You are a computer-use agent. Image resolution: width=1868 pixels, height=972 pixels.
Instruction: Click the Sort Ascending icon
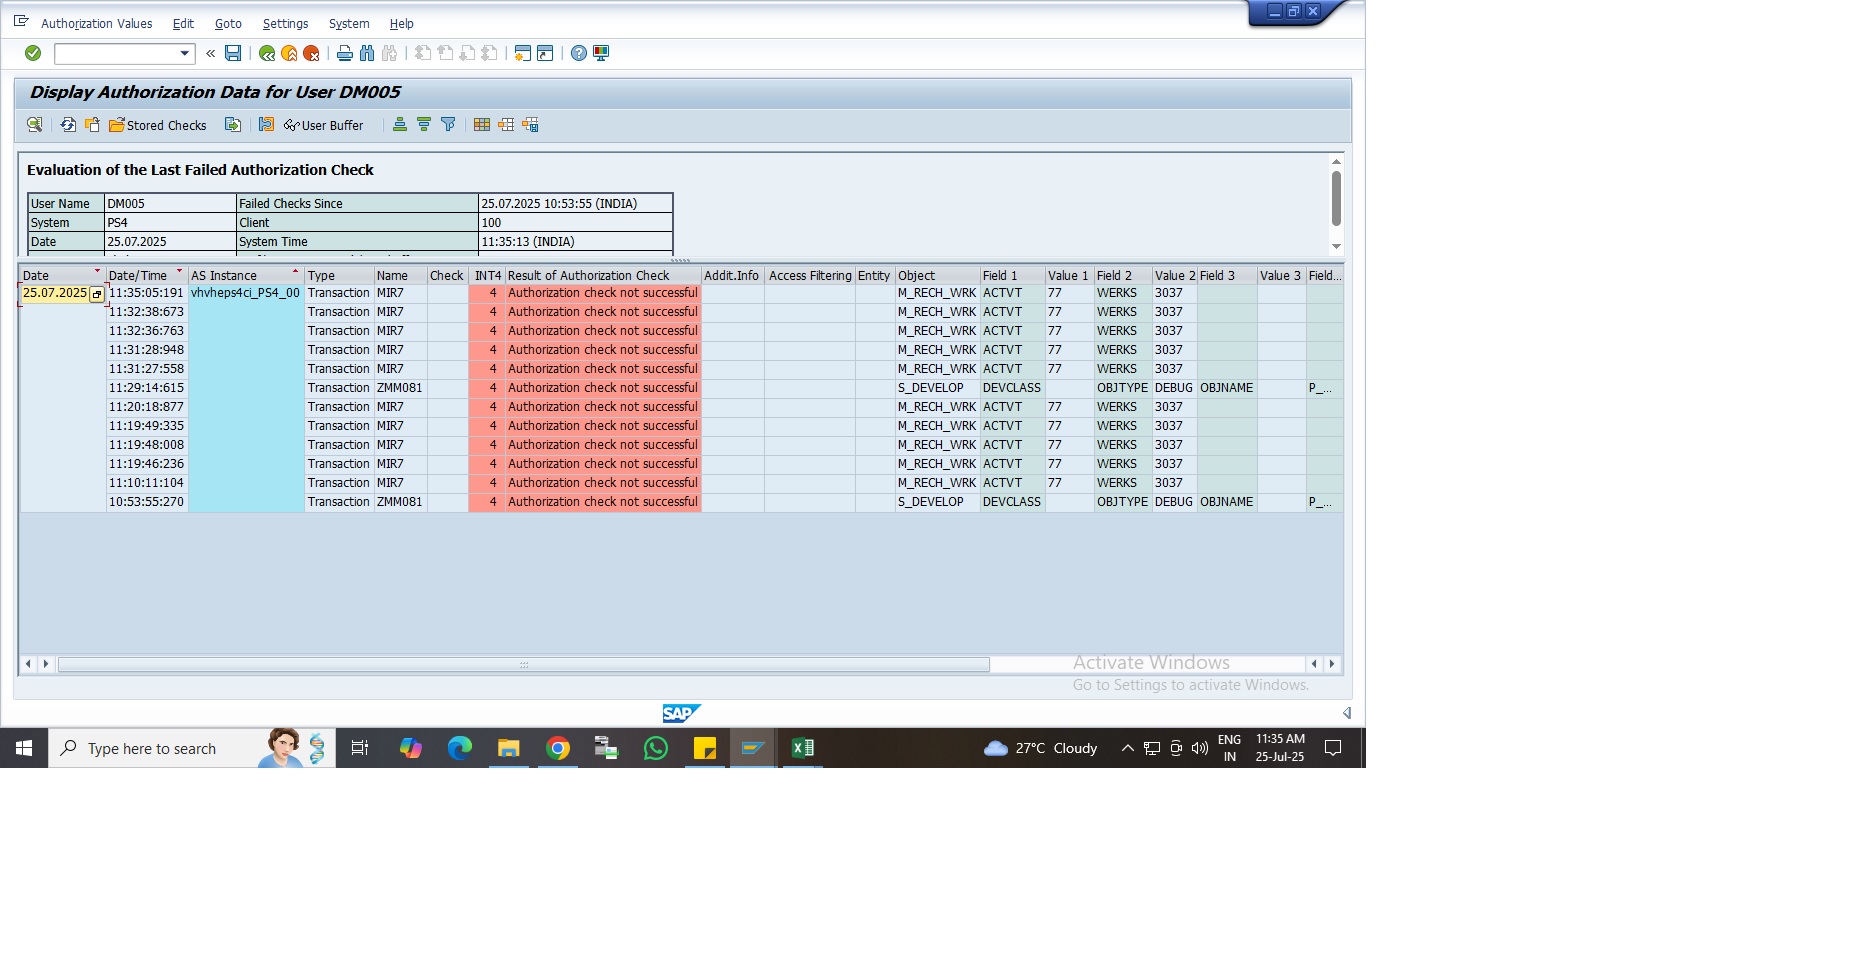pyautogui.click(x=400, y=125)
